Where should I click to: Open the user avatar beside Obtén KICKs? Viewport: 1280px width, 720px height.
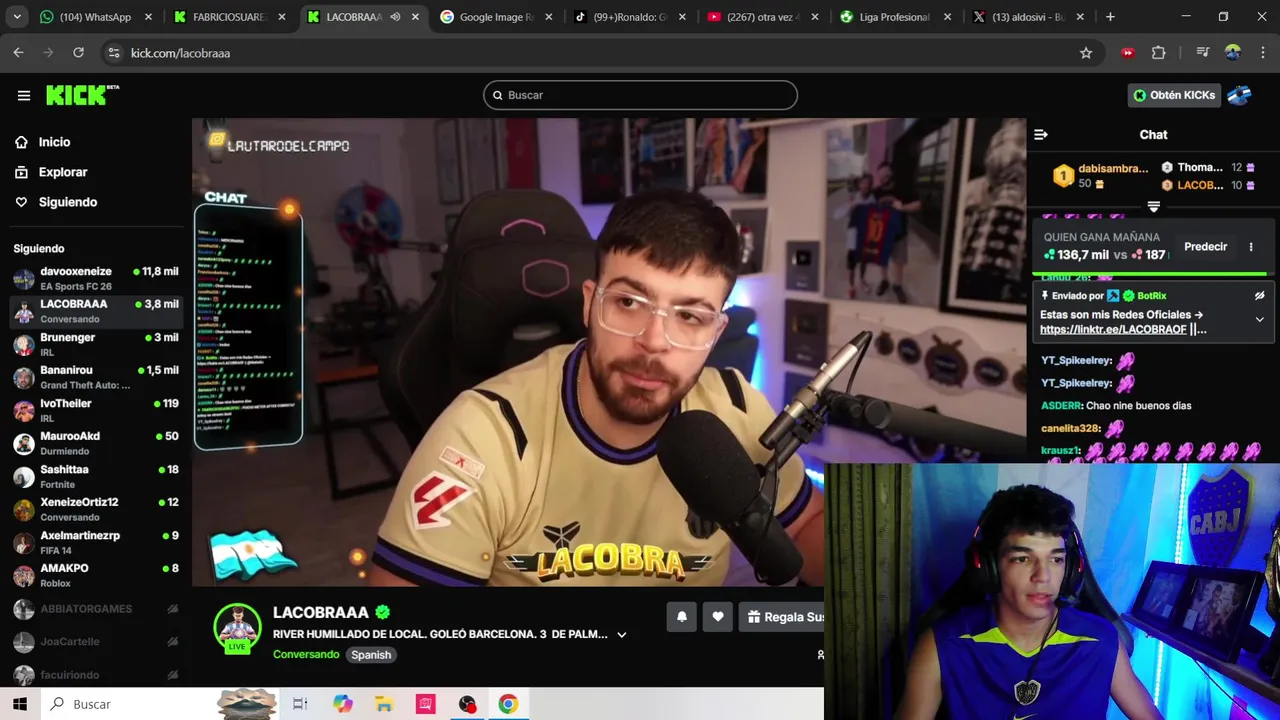coord(1239,95)
